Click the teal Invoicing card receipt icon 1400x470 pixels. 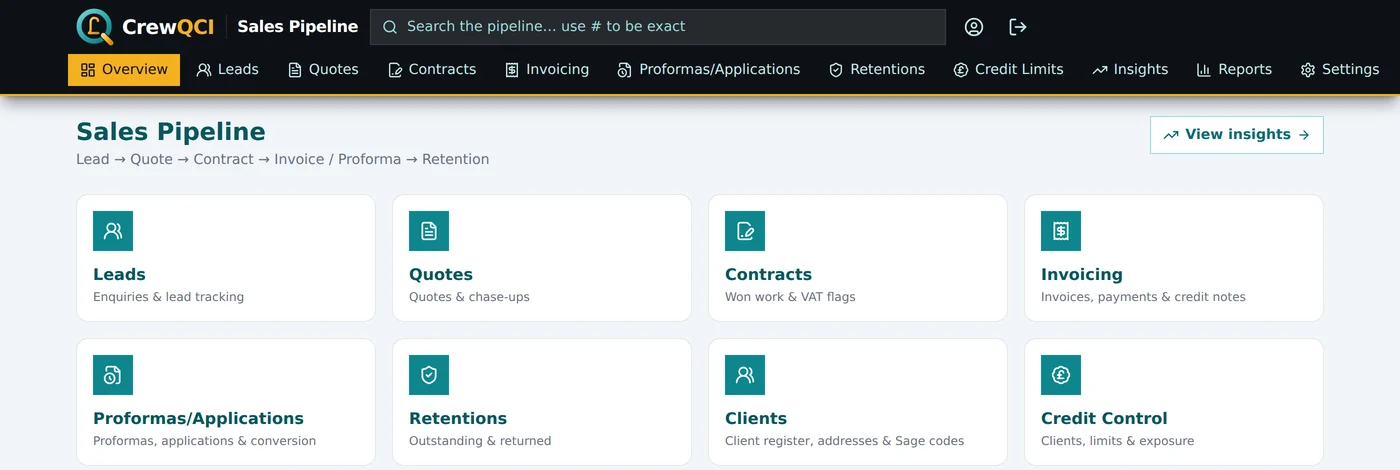click(1061, 231)
